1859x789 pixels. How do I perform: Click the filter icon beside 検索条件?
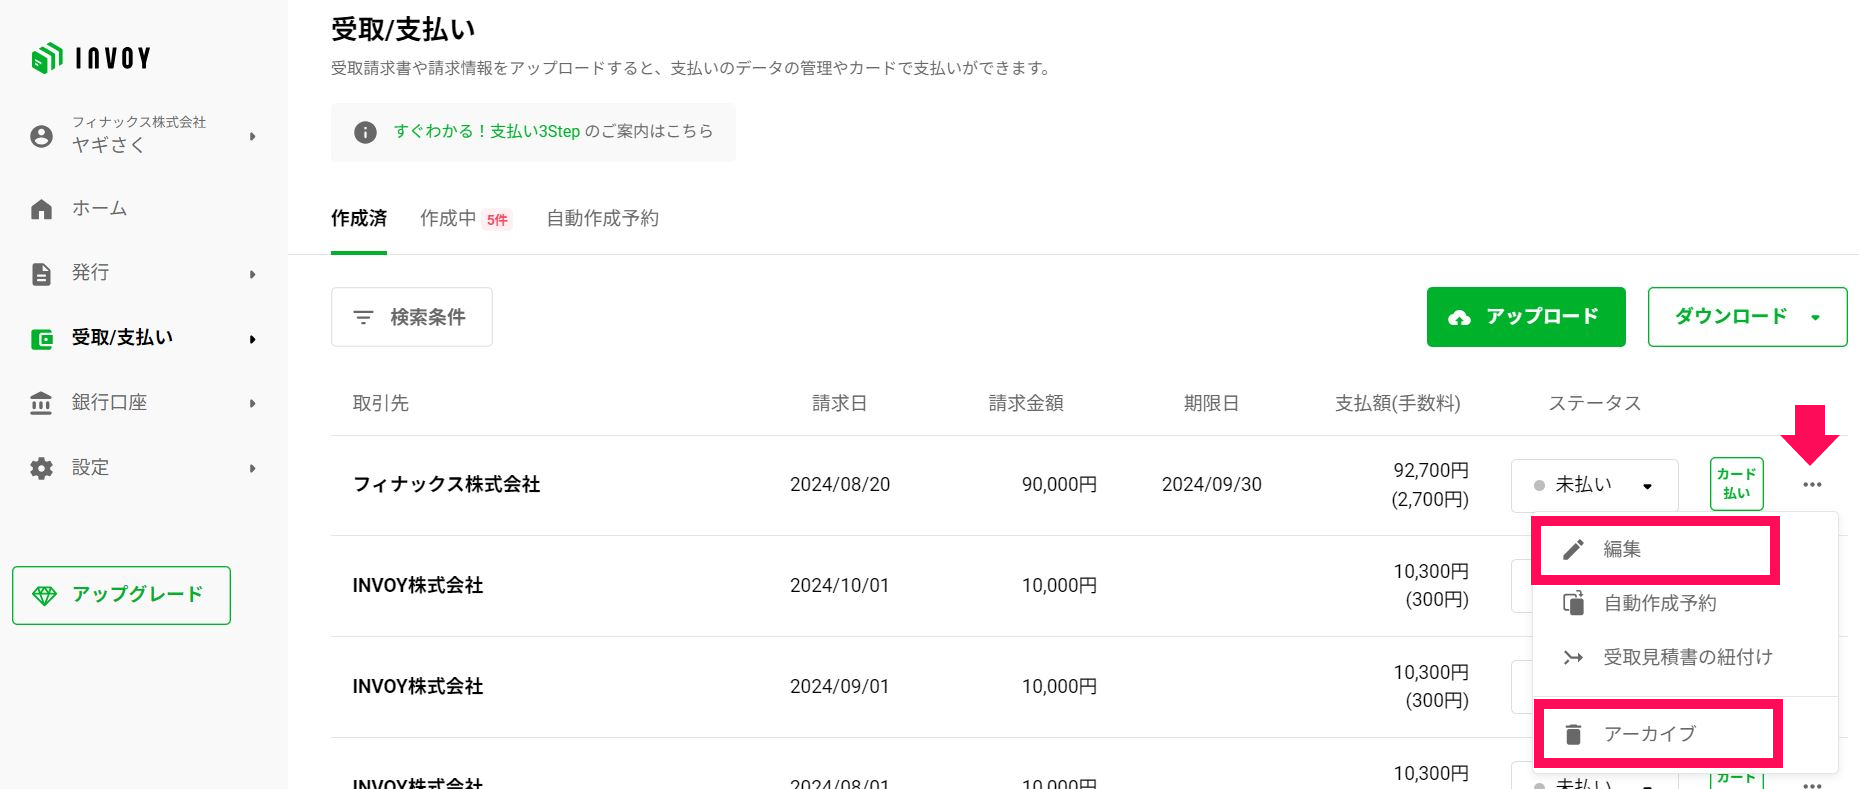pos(363,317)
